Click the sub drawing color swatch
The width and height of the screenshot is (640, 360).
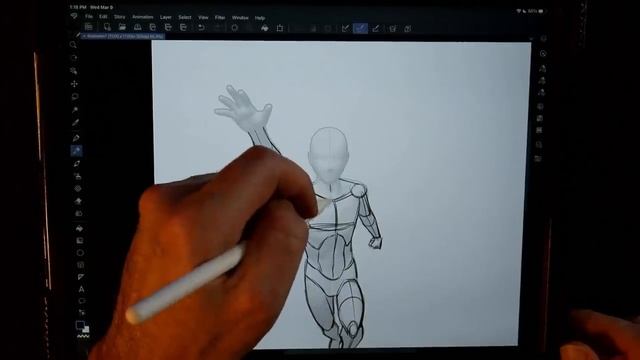[86, 329]
